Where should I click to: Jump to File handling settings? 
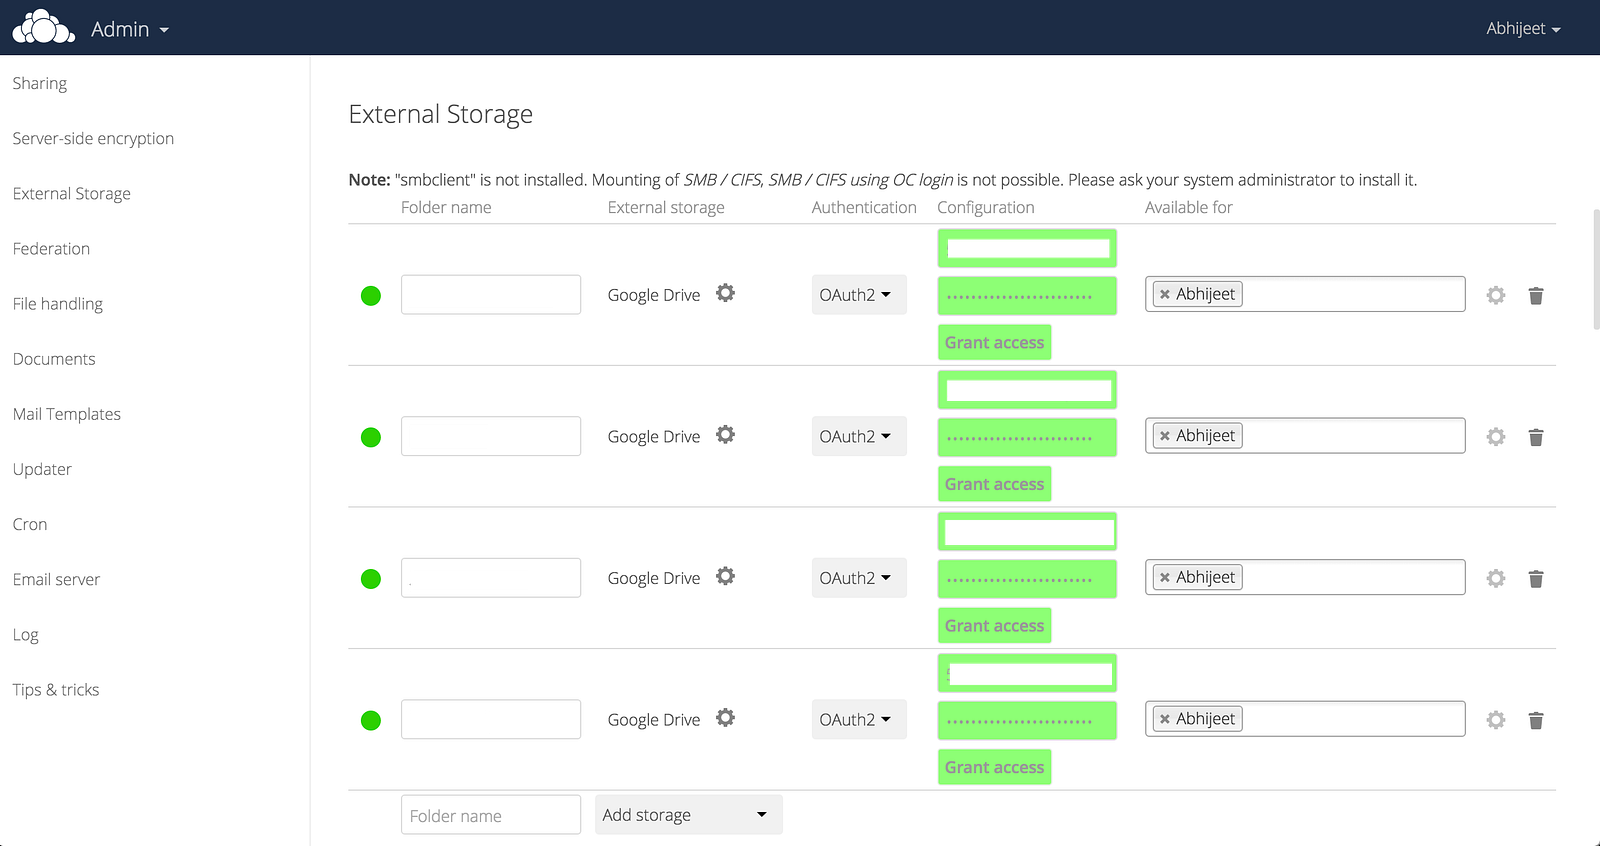click(x=58, y=303)
